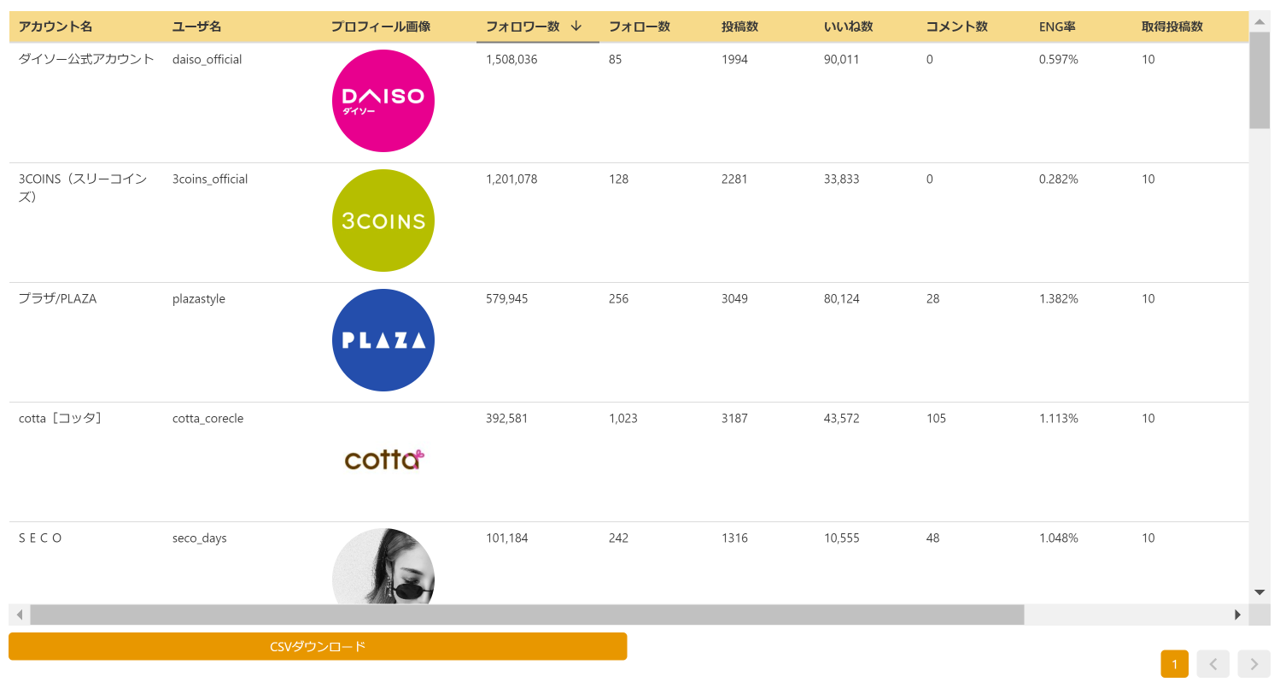Select 3COINS（スリーコインズ）account name
The height and width of the screenshot is (688, 1280).
pos(83,188)
